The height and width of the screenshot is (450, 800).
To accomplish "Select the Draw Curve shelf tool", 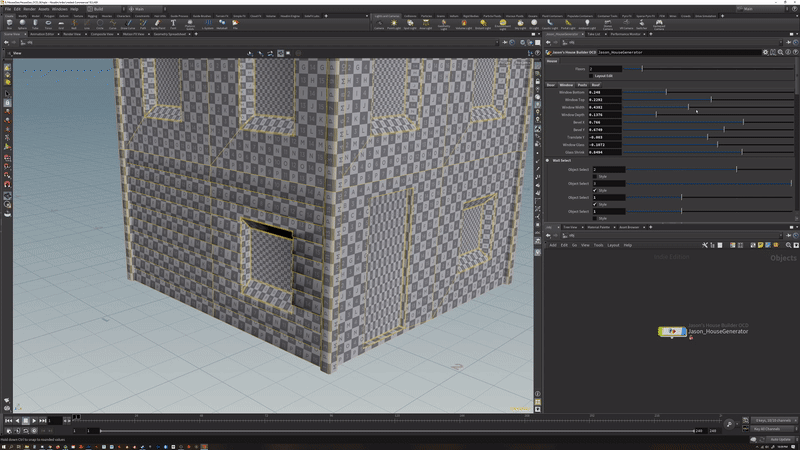I will pos(128,23).
